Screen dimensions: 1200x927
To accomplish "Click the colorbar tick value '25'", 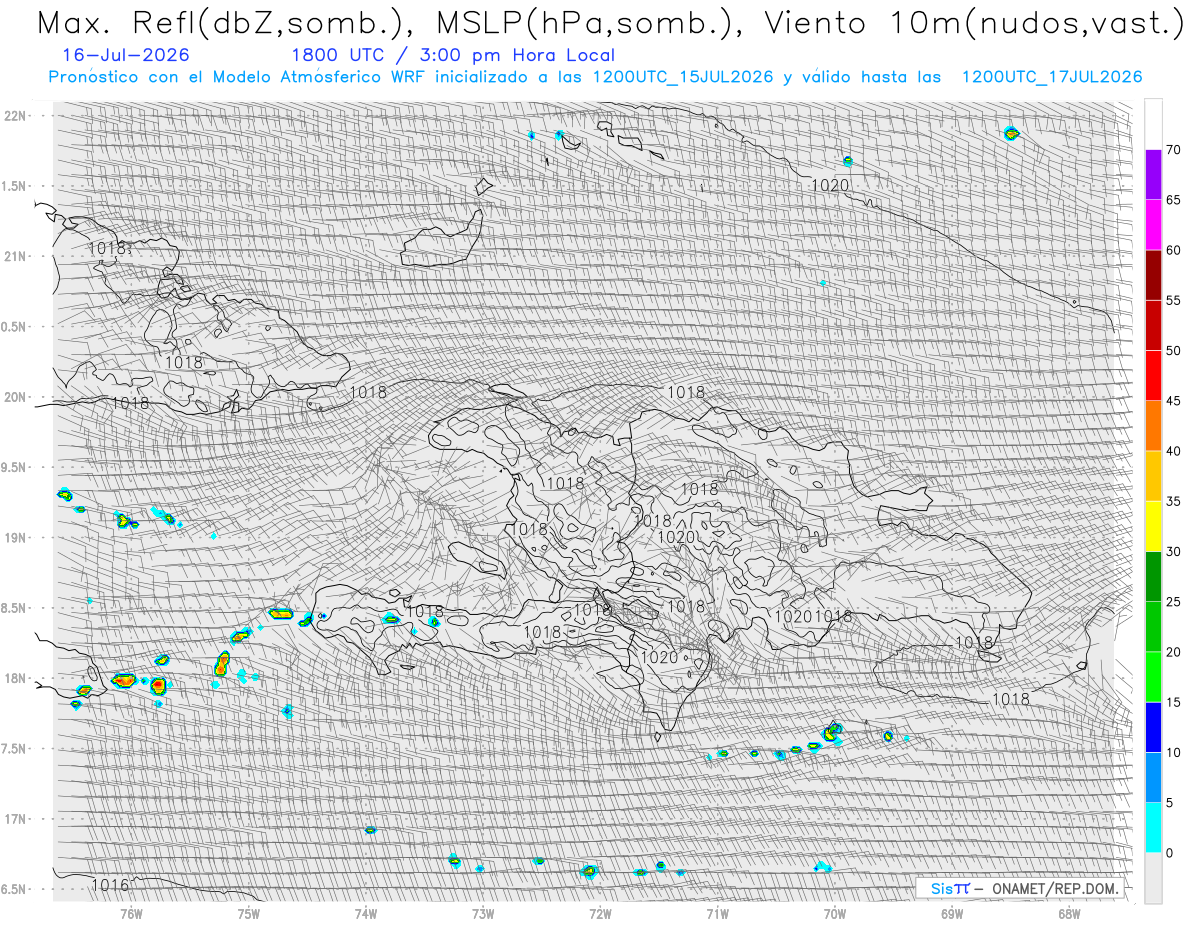I will [x=1174, y=602].
